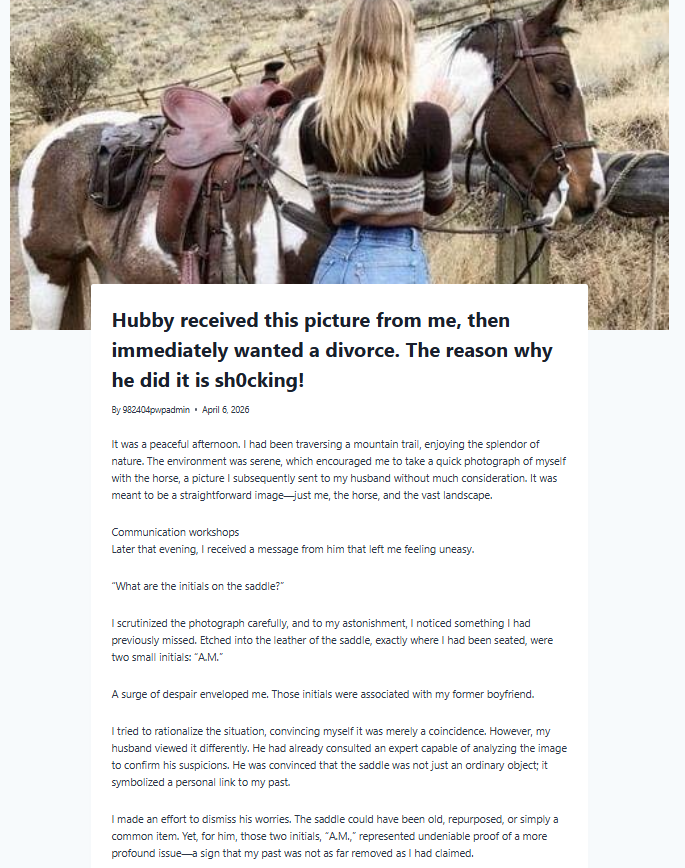685x868 pixels.
Task: Click the publish date April 6, 2026
Action: coord(225,410)
